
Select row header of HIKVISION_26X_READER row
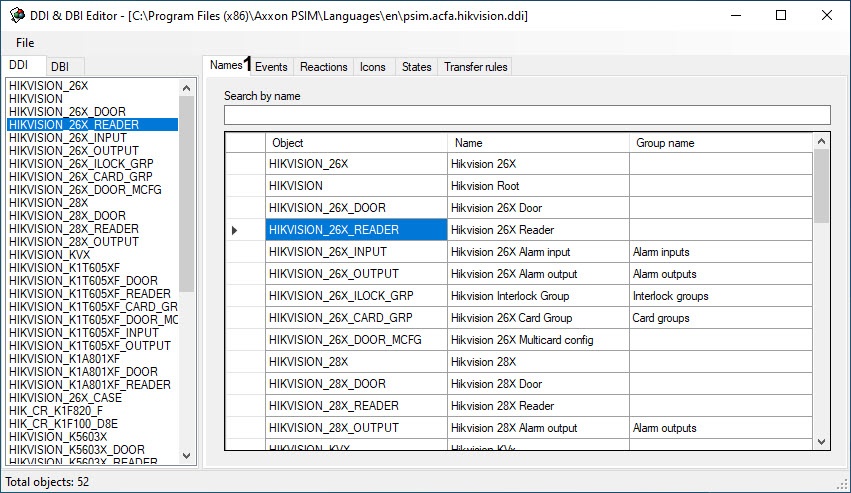pyautogui.click(x=244, y=230)
